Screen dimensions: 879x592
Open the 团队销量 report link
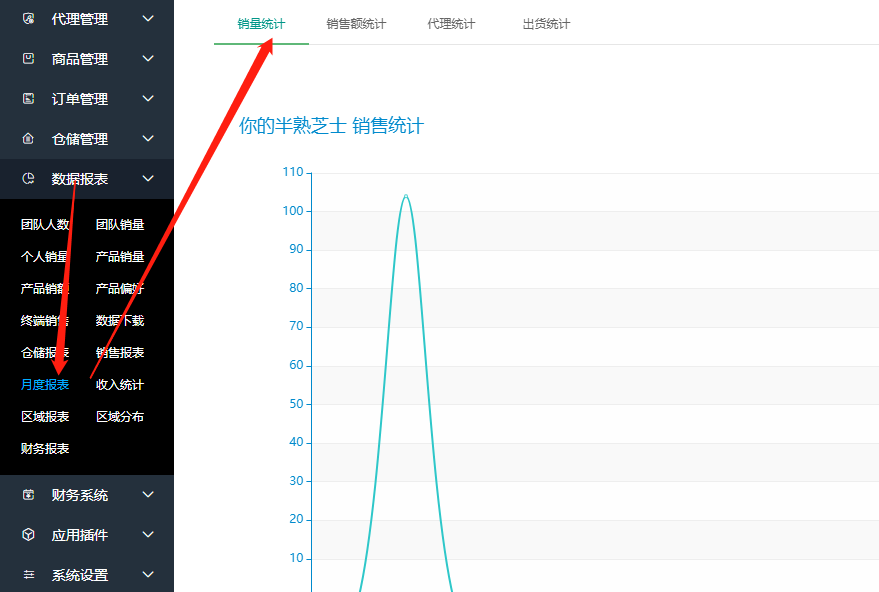point(120,225)
